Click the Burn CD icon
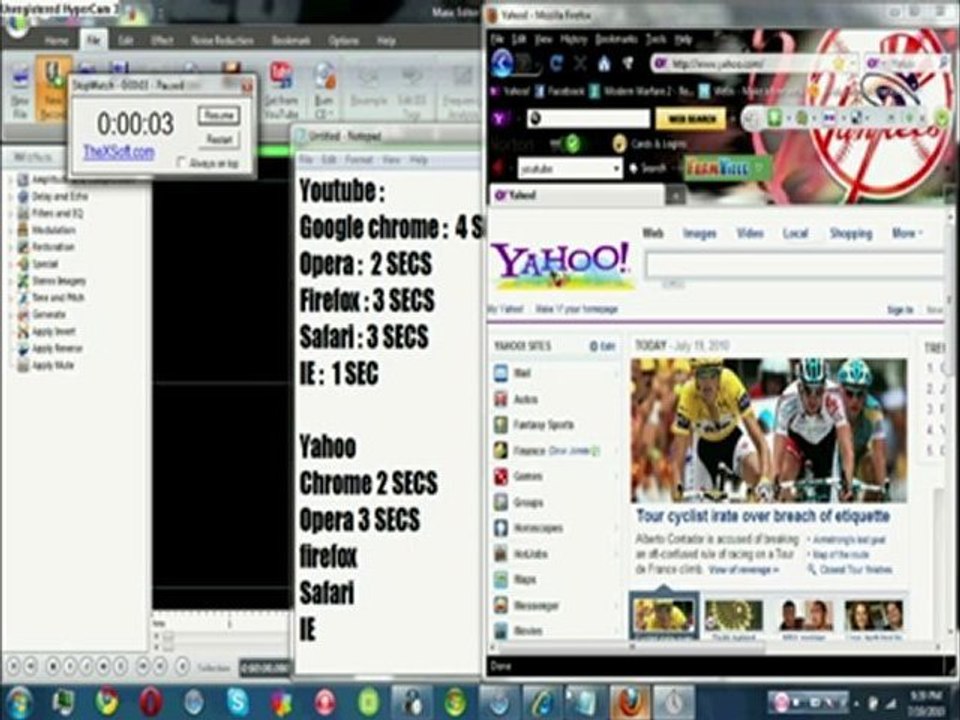The image size is (960, 720). point(323,77)
